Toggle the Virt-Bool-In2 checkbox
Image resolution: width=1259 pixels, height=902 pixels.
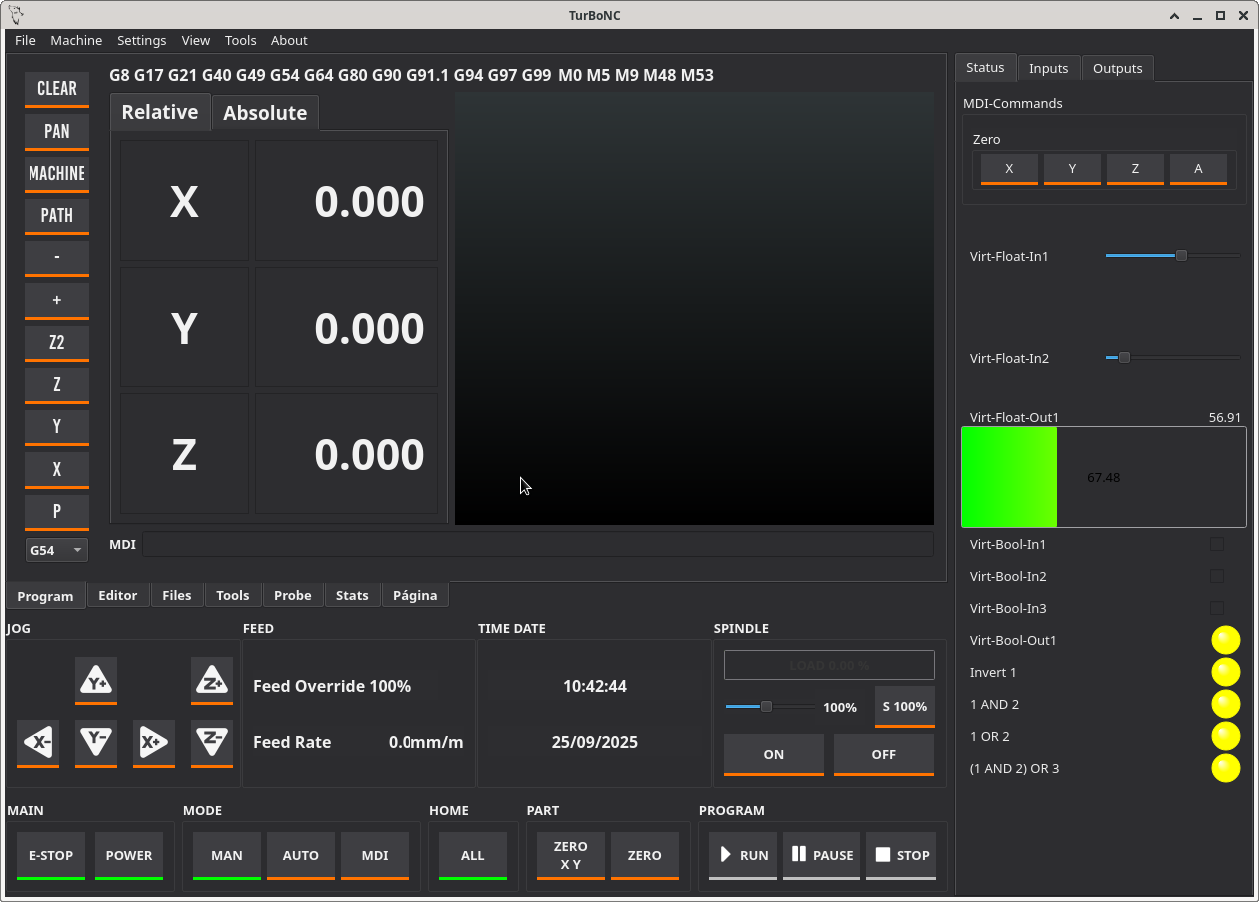coord(1217,576)
